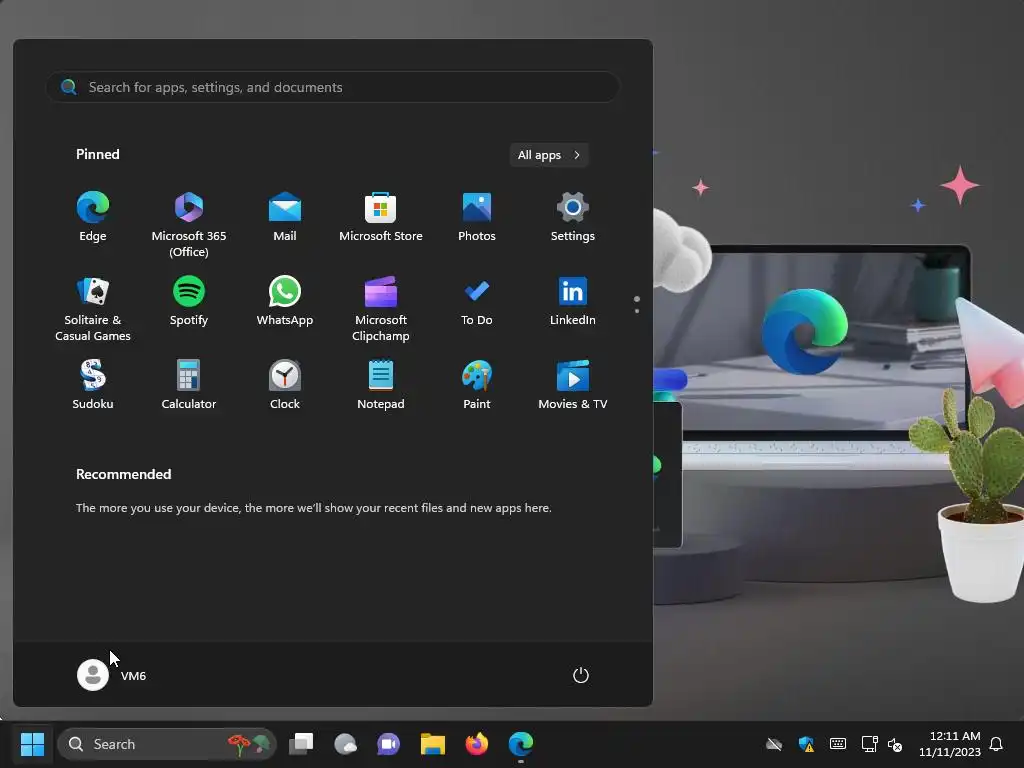Click the All apps button
The image size is (1024, 768).
coord(549,155)
